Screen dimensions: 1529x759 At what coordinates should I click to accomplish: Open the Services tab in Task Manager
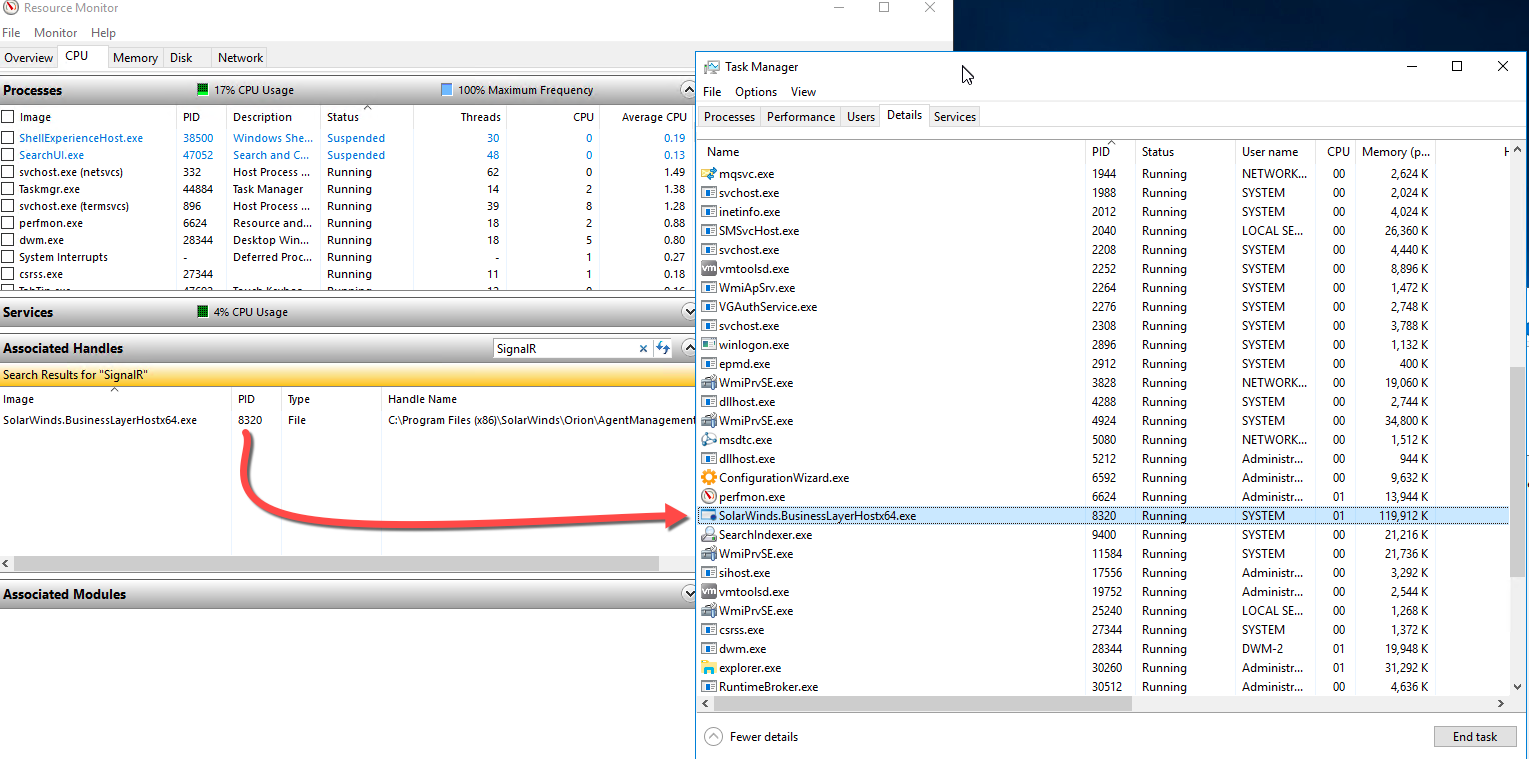pos(955,117)
